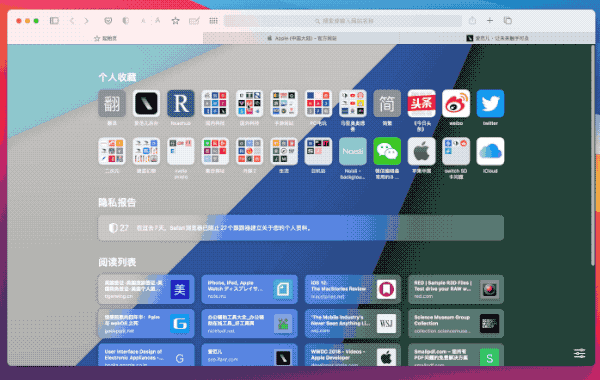Open RED Sample R3D Files reading item
This screenshot has width=600, height=380.
click(456, 289)
